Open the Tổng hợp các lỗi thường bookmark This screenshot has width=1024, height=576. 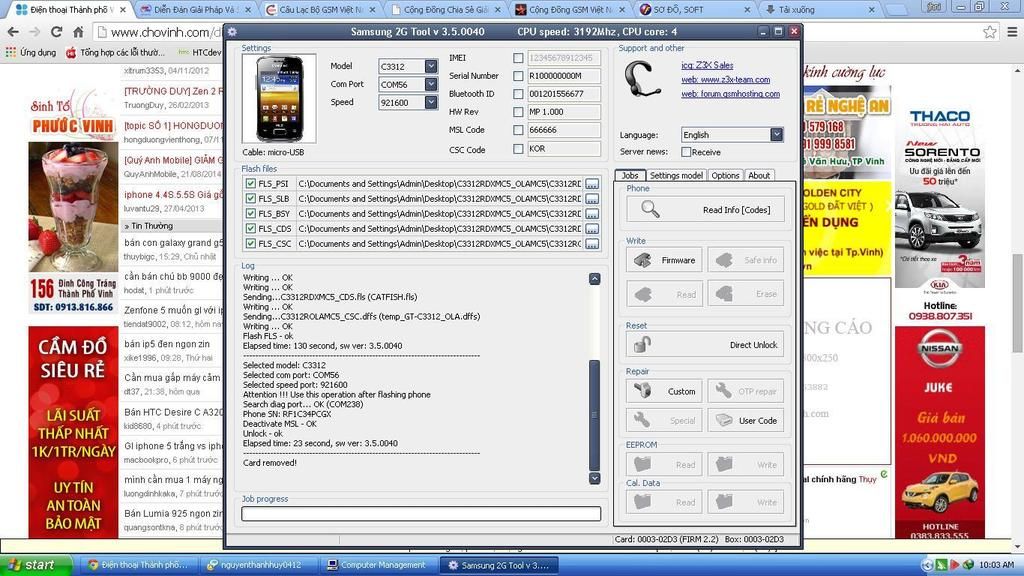(x=116, y=52)
